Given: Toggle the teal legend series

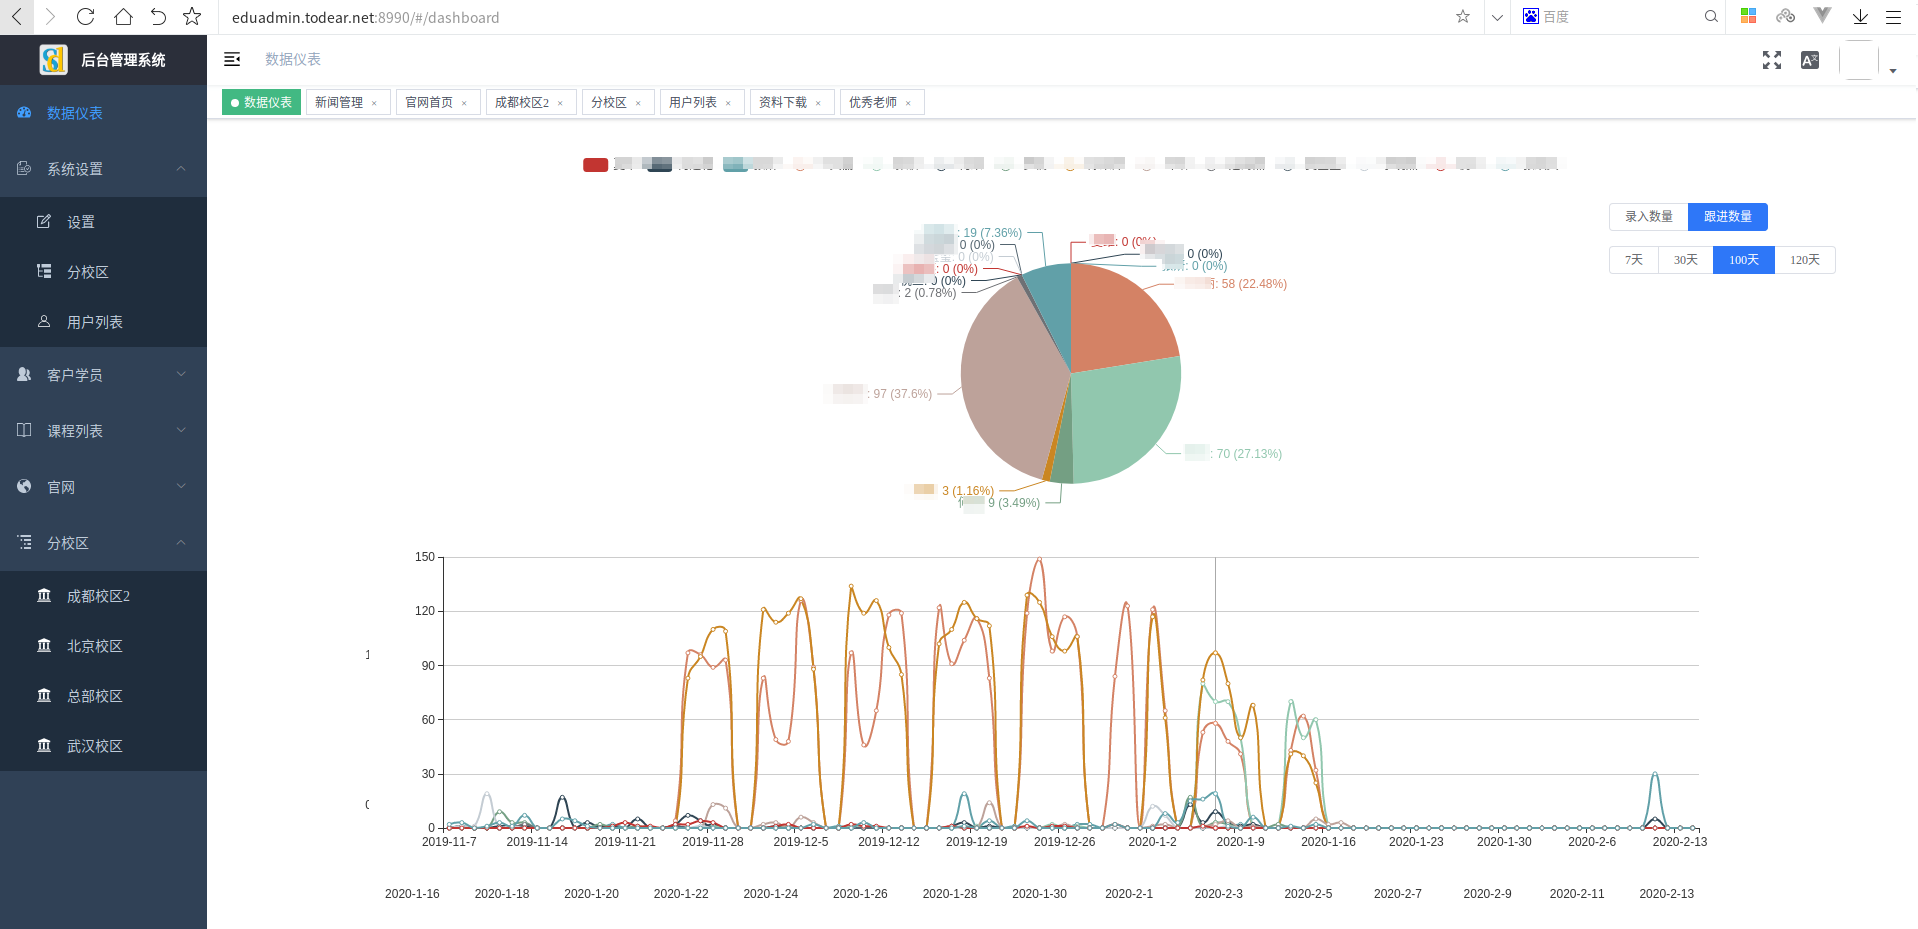Looking at the screenshot, I should (x=735, y=165).
